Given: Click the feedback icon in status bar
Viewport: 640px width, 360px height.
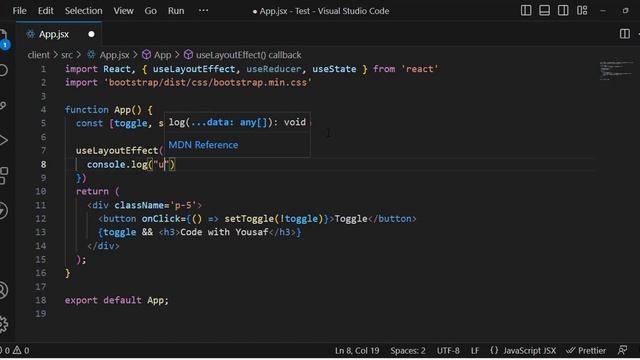Looking at the screenshot, I should pyautogui.click(x=622, y=350).
